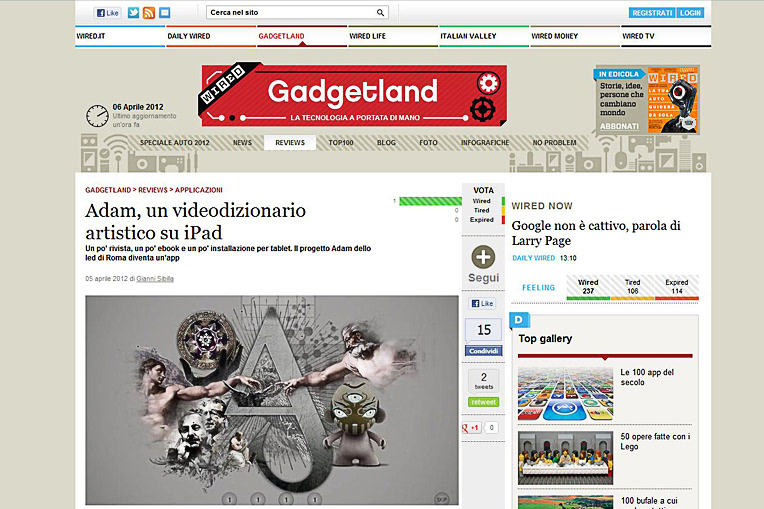
Task: Click REVIEWS in the breadcrumb
Action: (153, 190)
